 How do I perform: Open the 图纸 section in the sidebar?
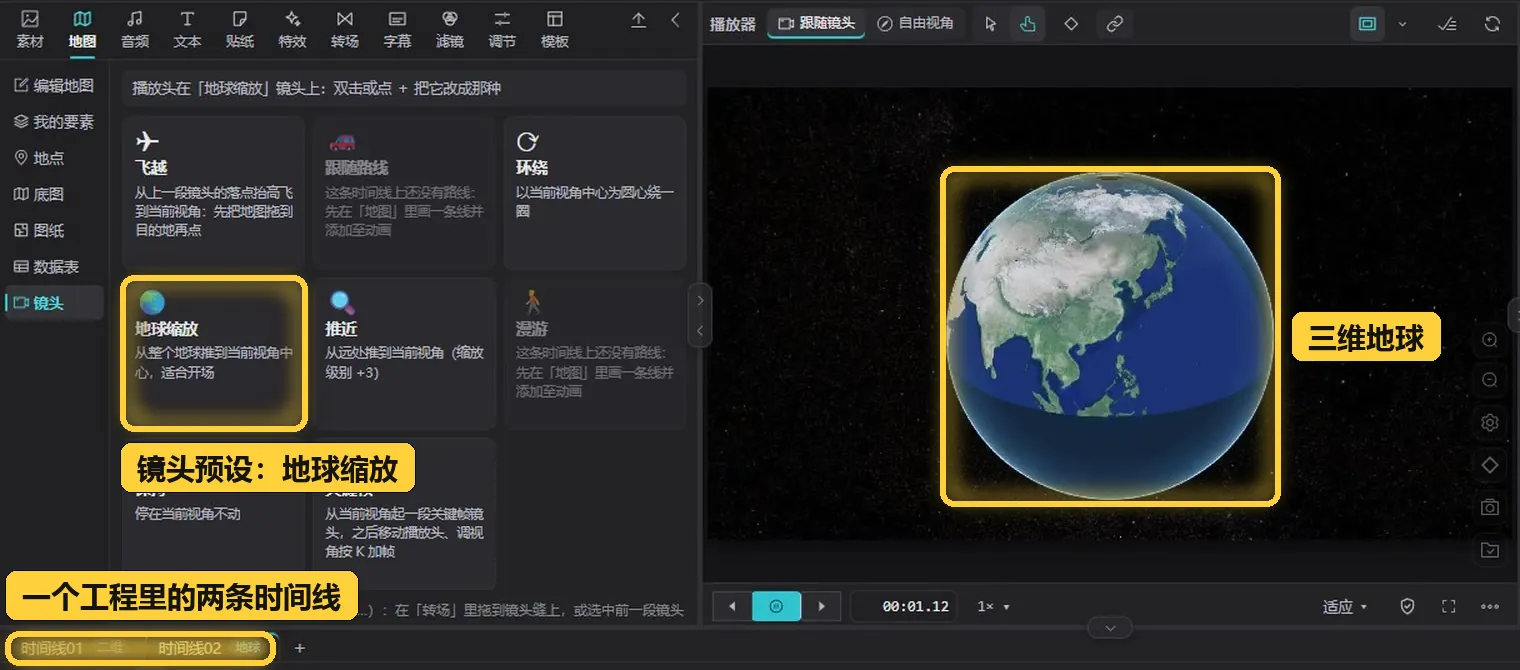54,230
